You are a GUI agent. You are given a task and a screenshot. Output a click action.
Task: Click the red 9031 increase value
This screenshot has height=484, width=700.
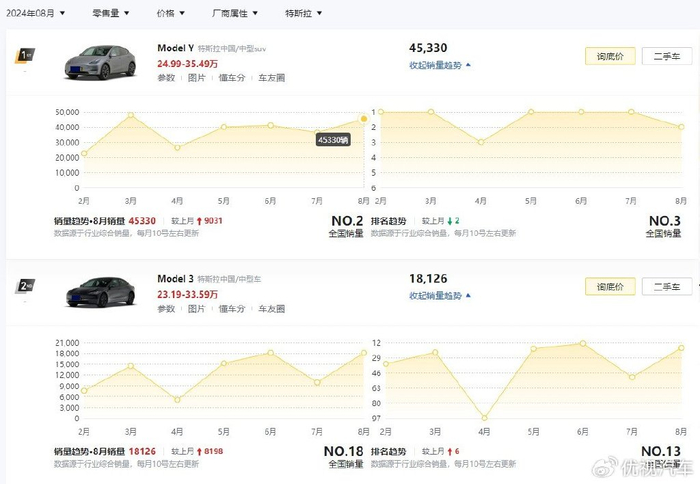[213, 221]
